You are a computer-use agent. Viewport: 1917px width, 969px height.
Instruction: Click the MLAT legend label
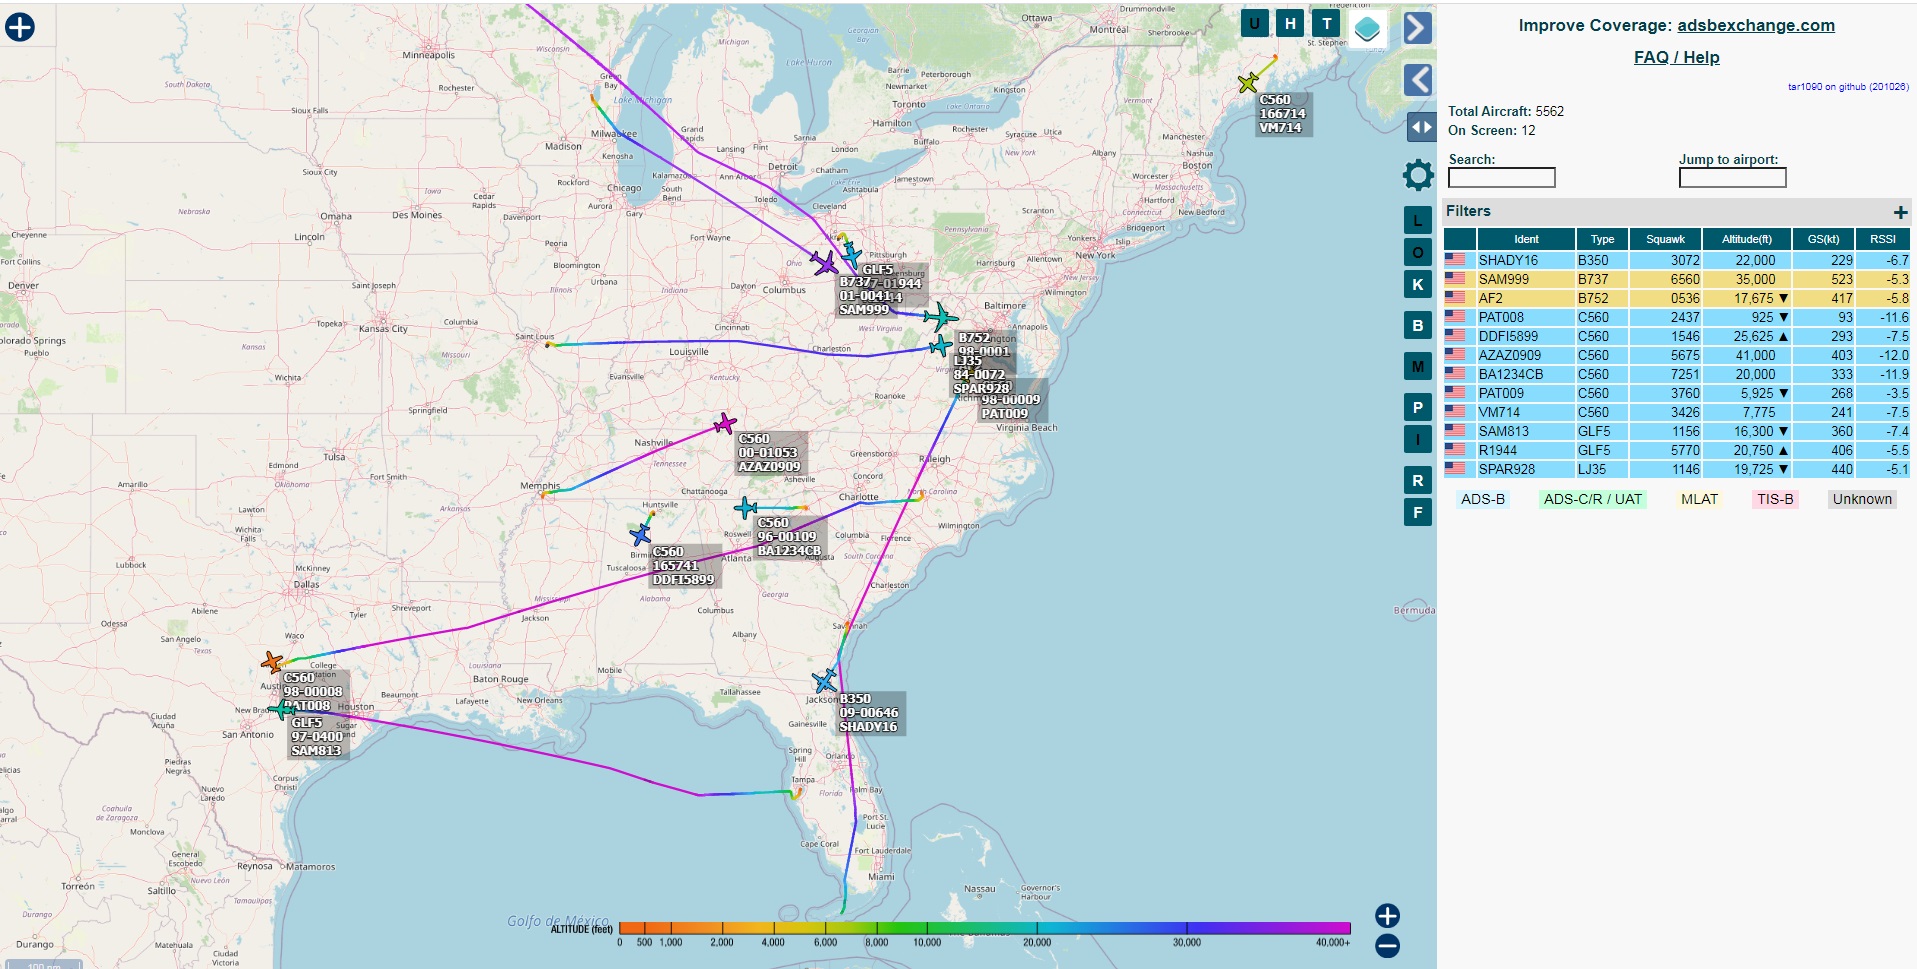pyautogui.click(x=1699, y=499)
